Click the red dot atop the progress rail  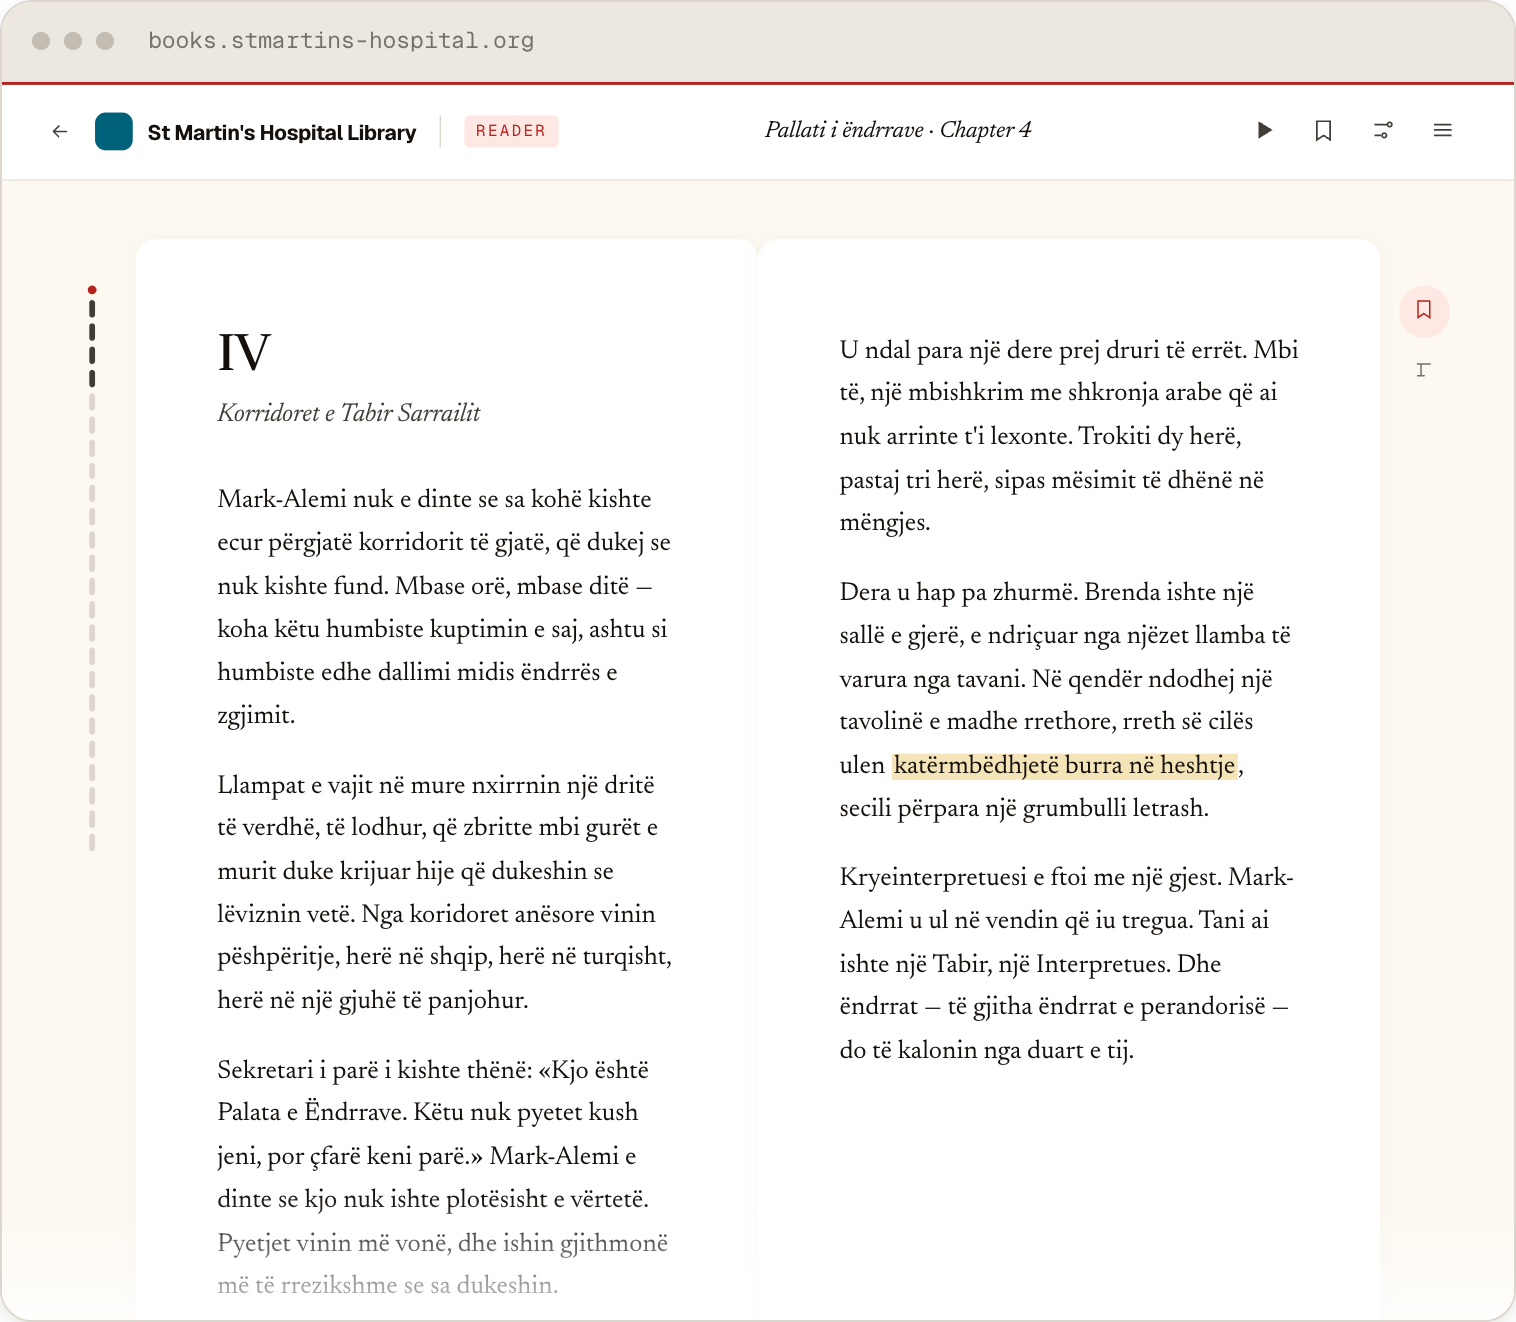click(x=92, y=290)
